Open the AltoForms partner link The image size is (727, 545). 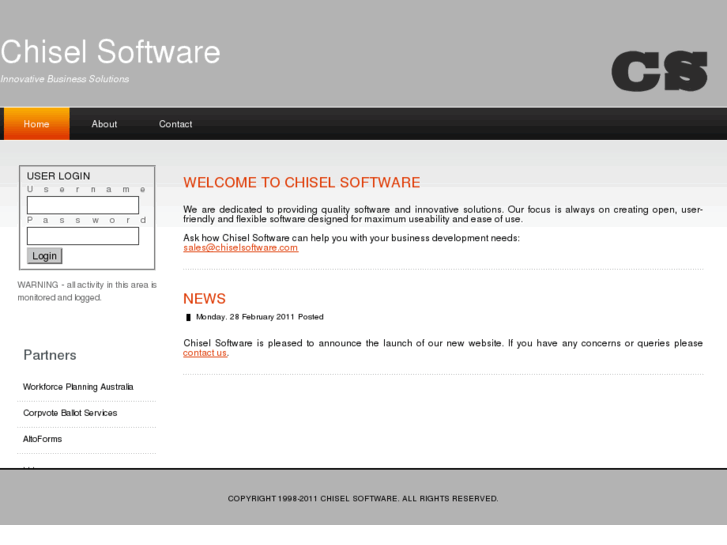(42, 439)
